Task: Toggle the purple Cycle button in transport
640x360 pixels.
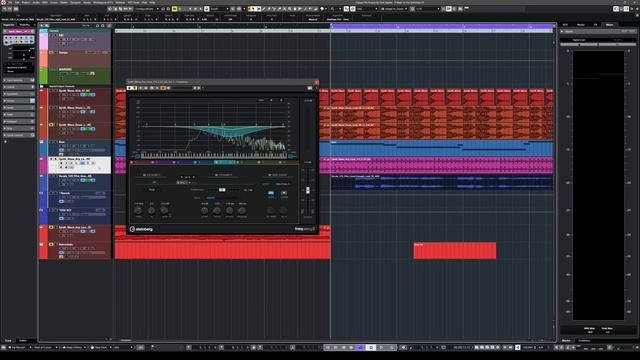Action: point(361,347)
